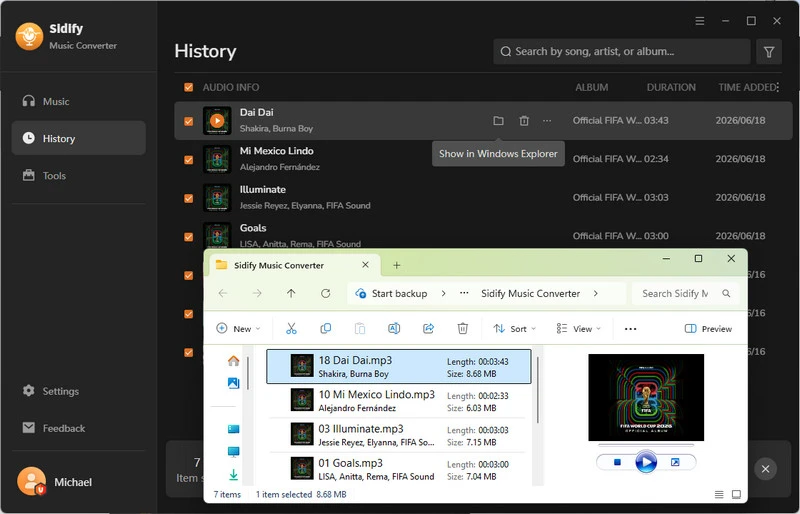Open the filter funnel button
This screenshot has width=800, height=514.
[769, 52]
